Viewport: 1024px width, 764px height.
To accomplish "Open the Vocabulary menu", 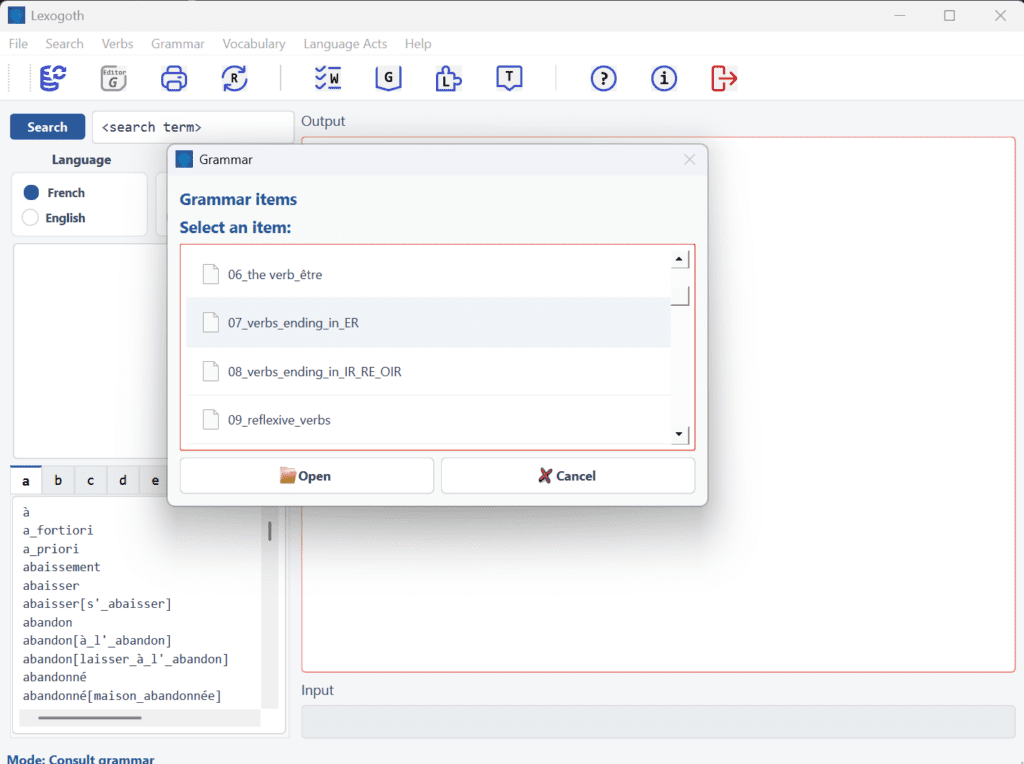I will pos(253,44).
